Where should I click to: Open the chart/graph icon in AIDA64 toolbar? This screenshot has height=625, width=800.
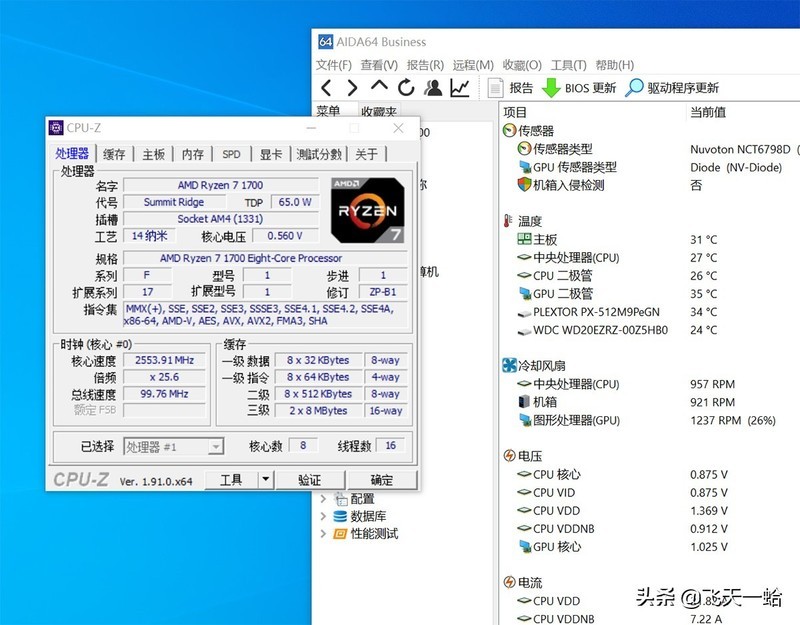pos(460,88)
